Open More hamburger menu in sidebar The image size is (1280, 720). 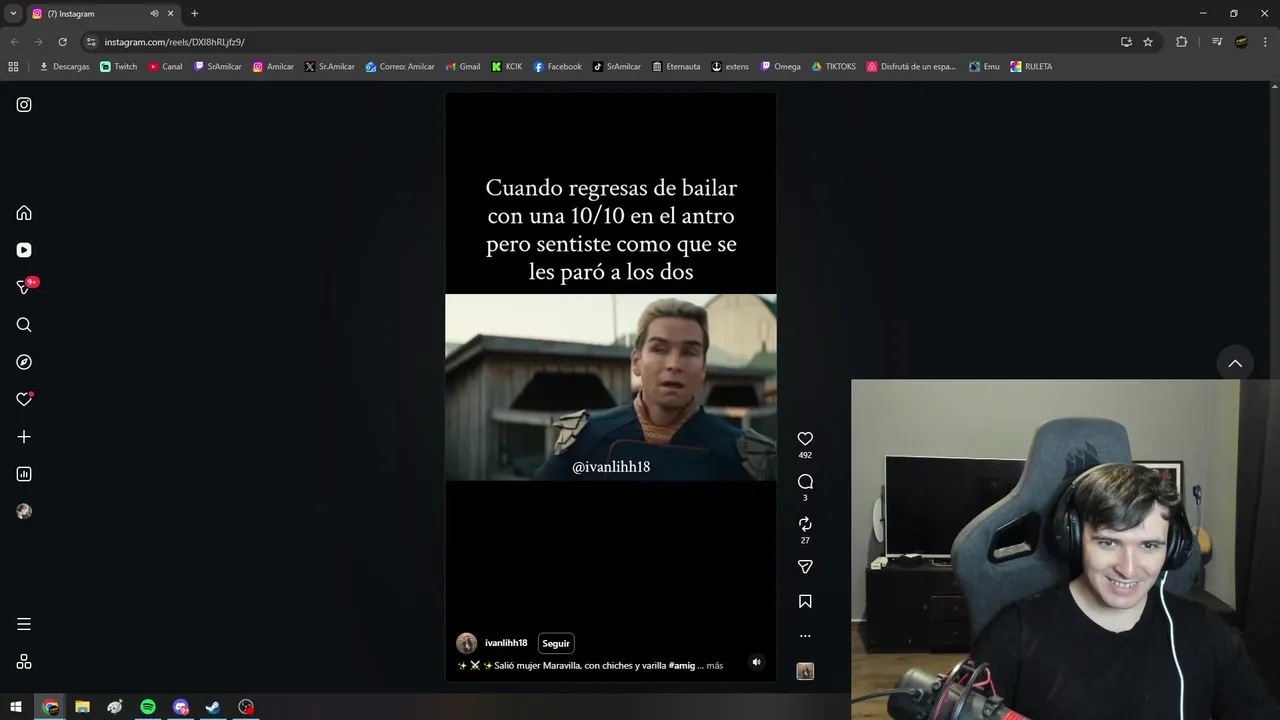pos(24,624)
